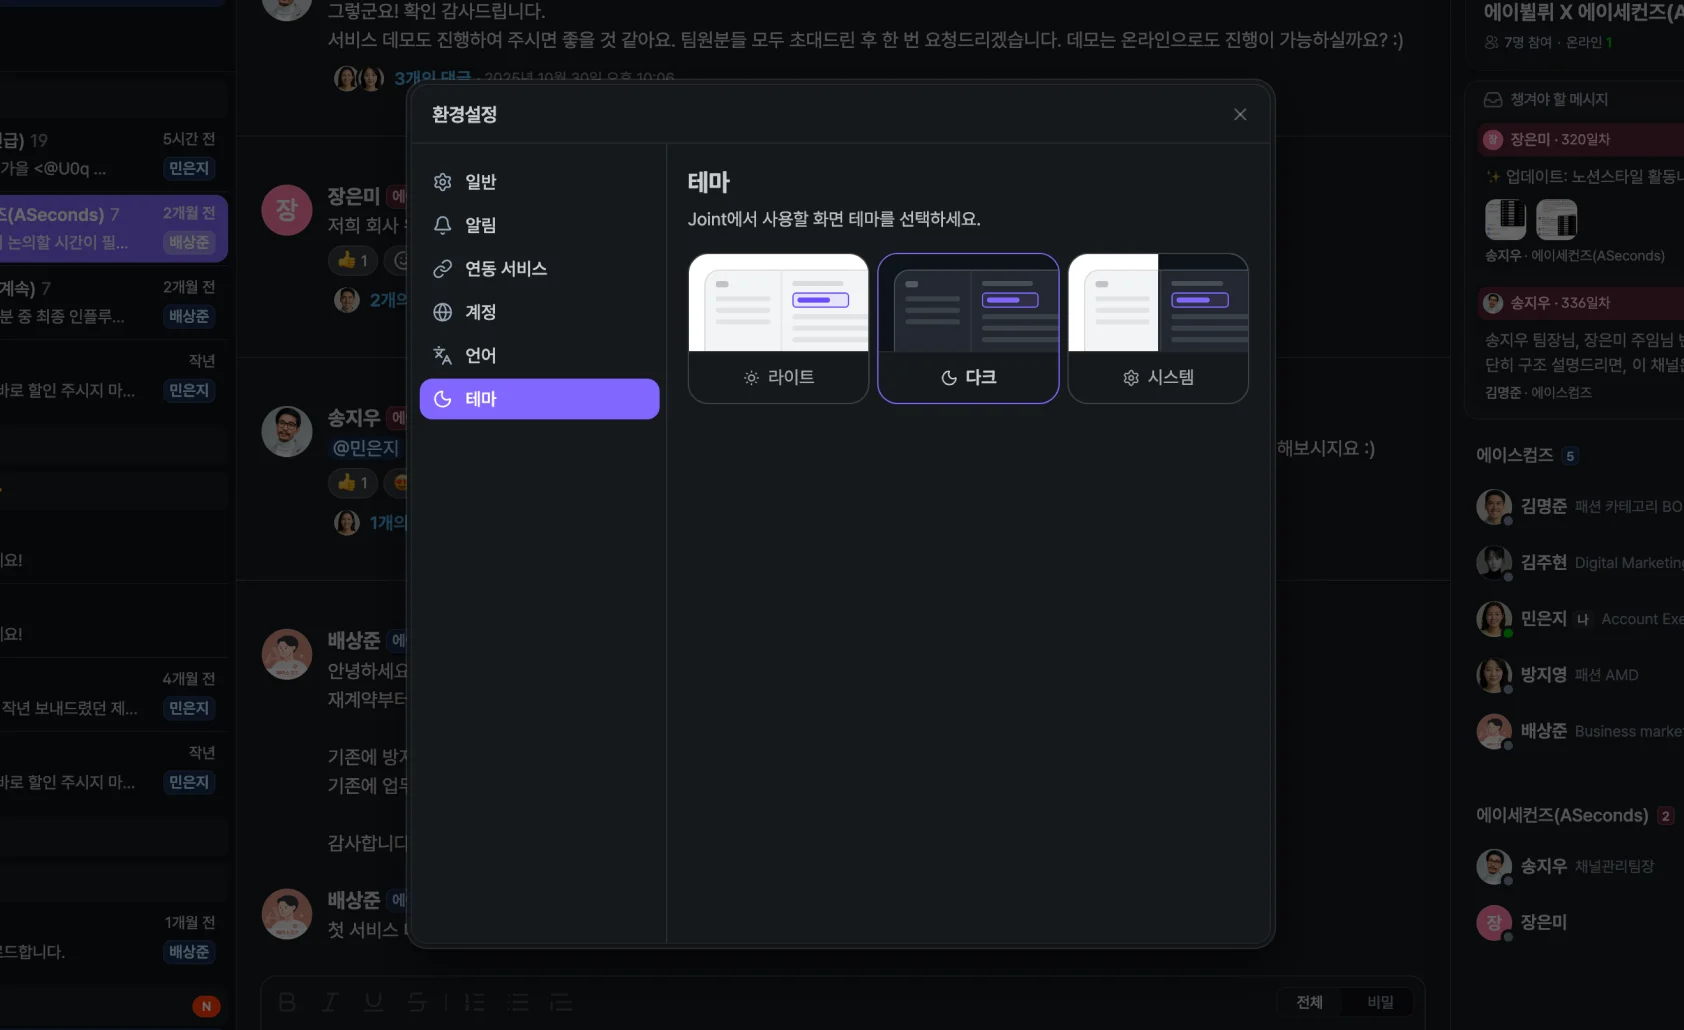Open 김명준 member profile in right panel
The image size is (1684, 1030).
tap(1580, 506)
